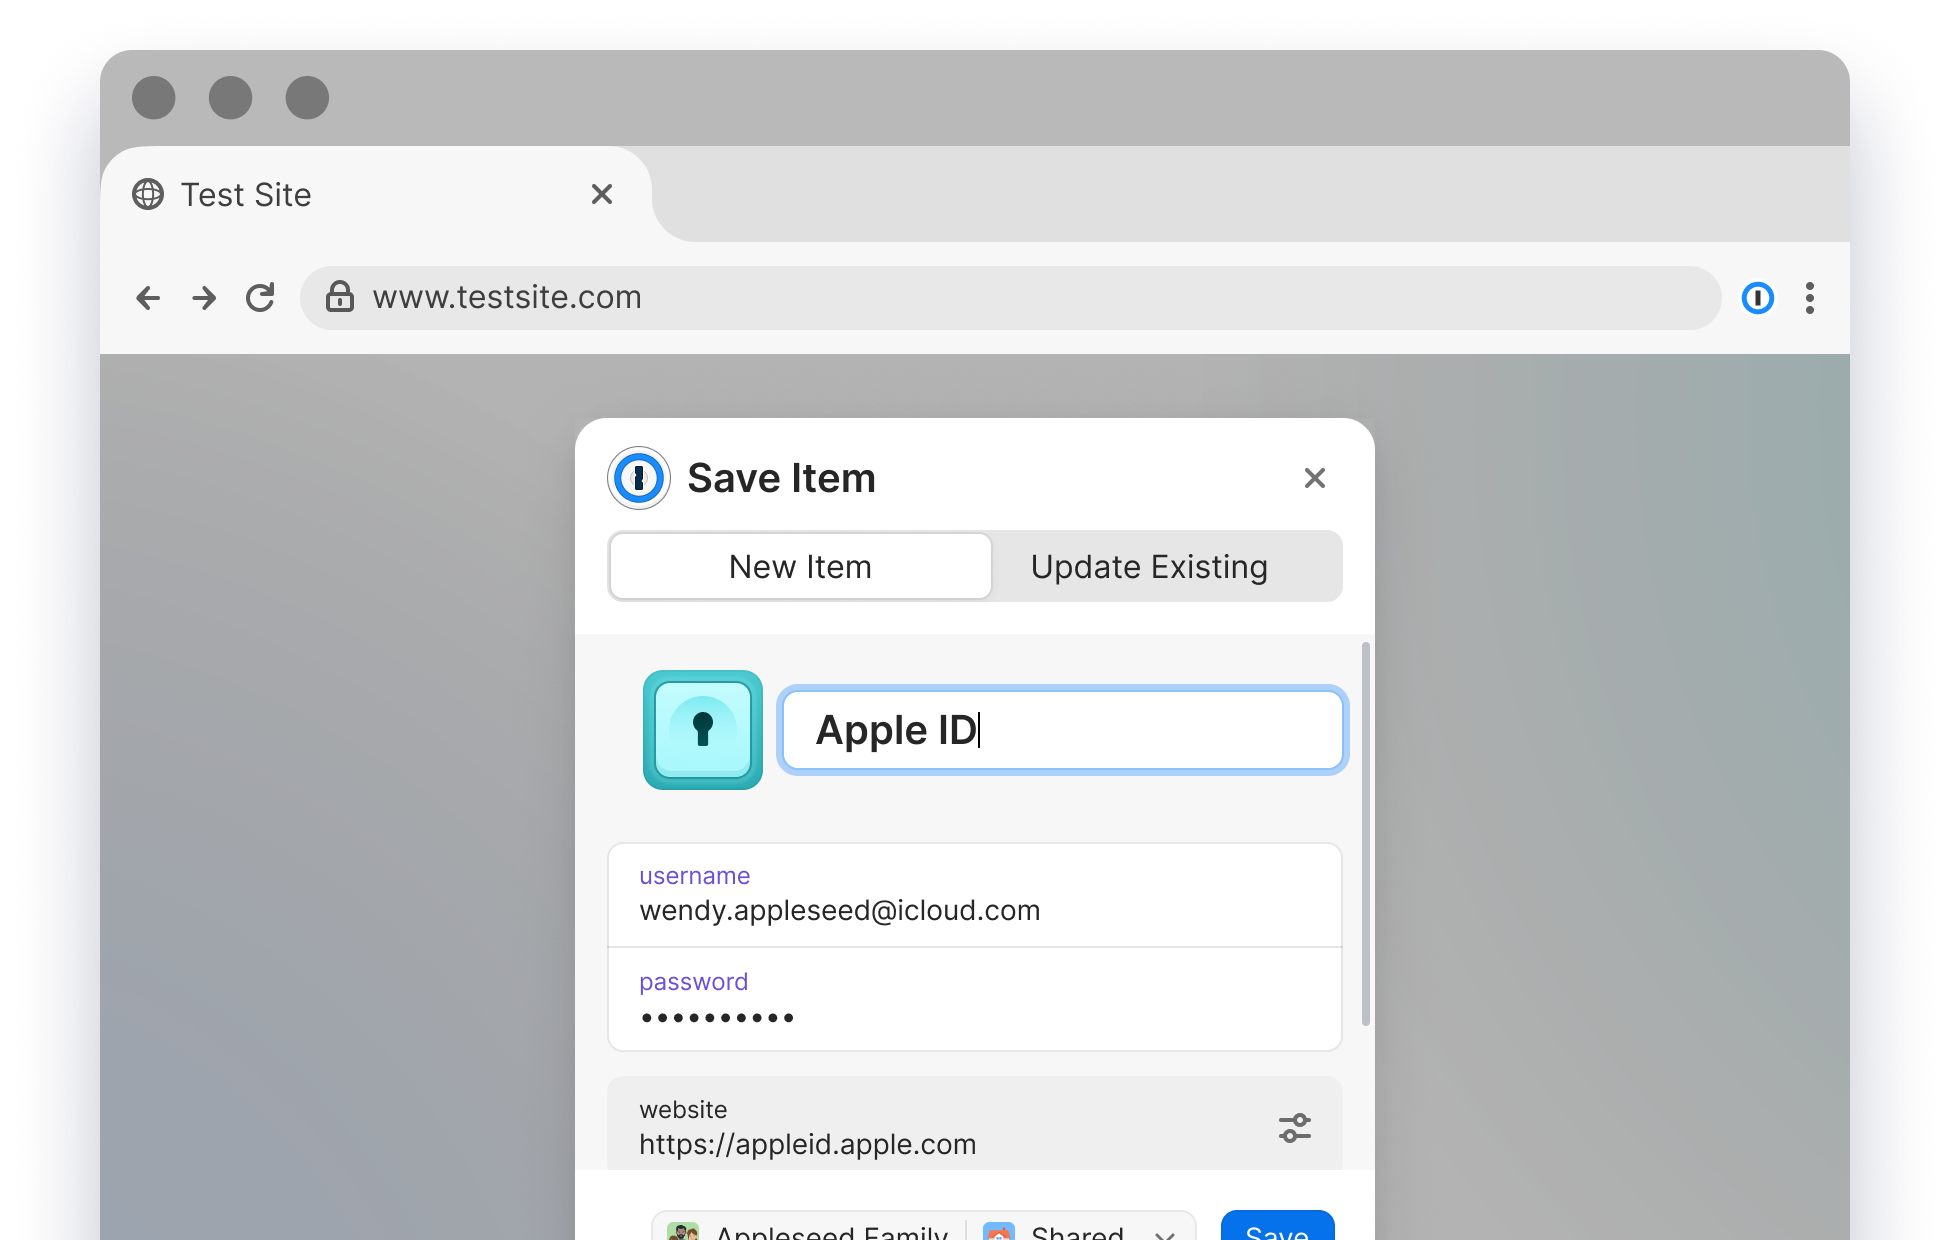Click the Save button

[x=1276, y=1230]
